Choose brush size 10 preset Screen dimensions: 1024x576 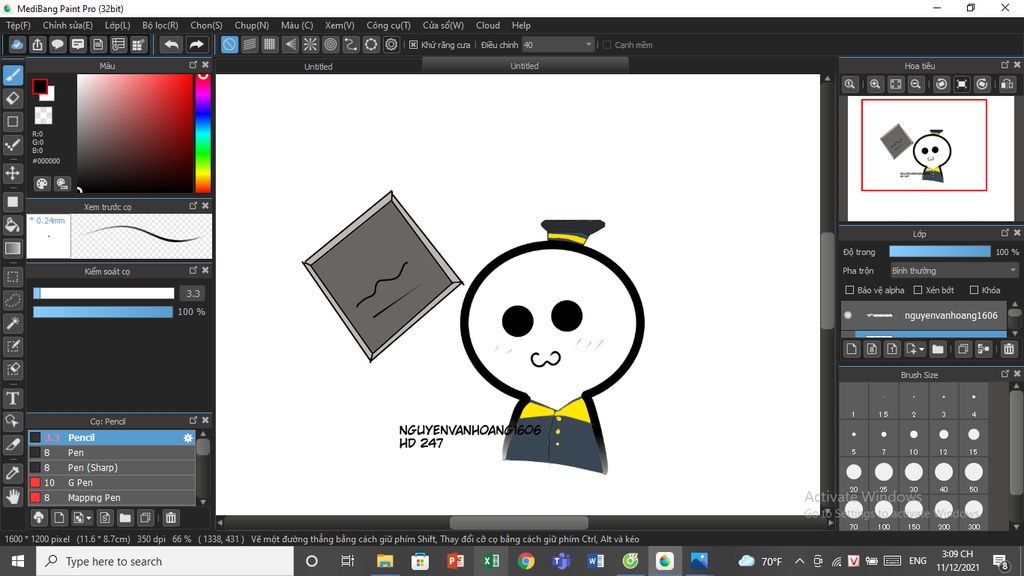point(914,439)
